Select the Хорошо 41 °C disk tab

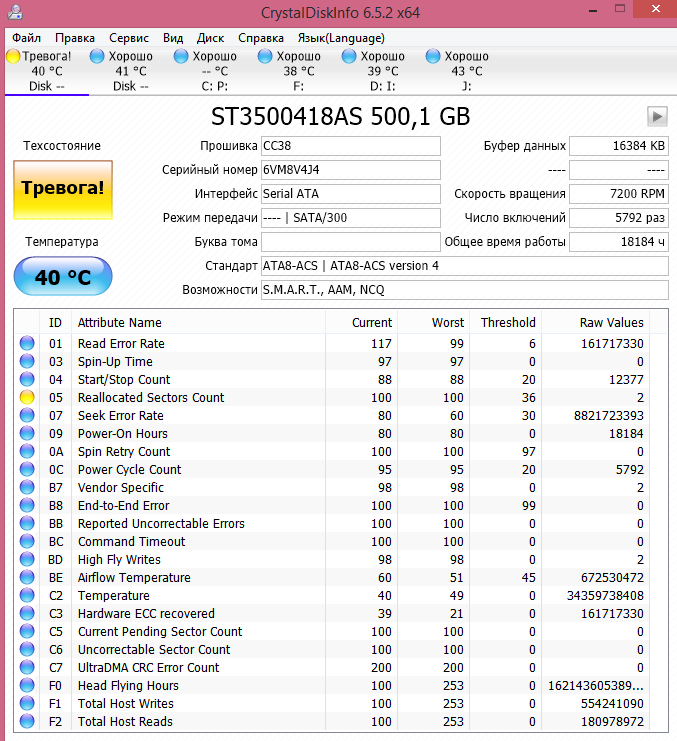(131, 71)
